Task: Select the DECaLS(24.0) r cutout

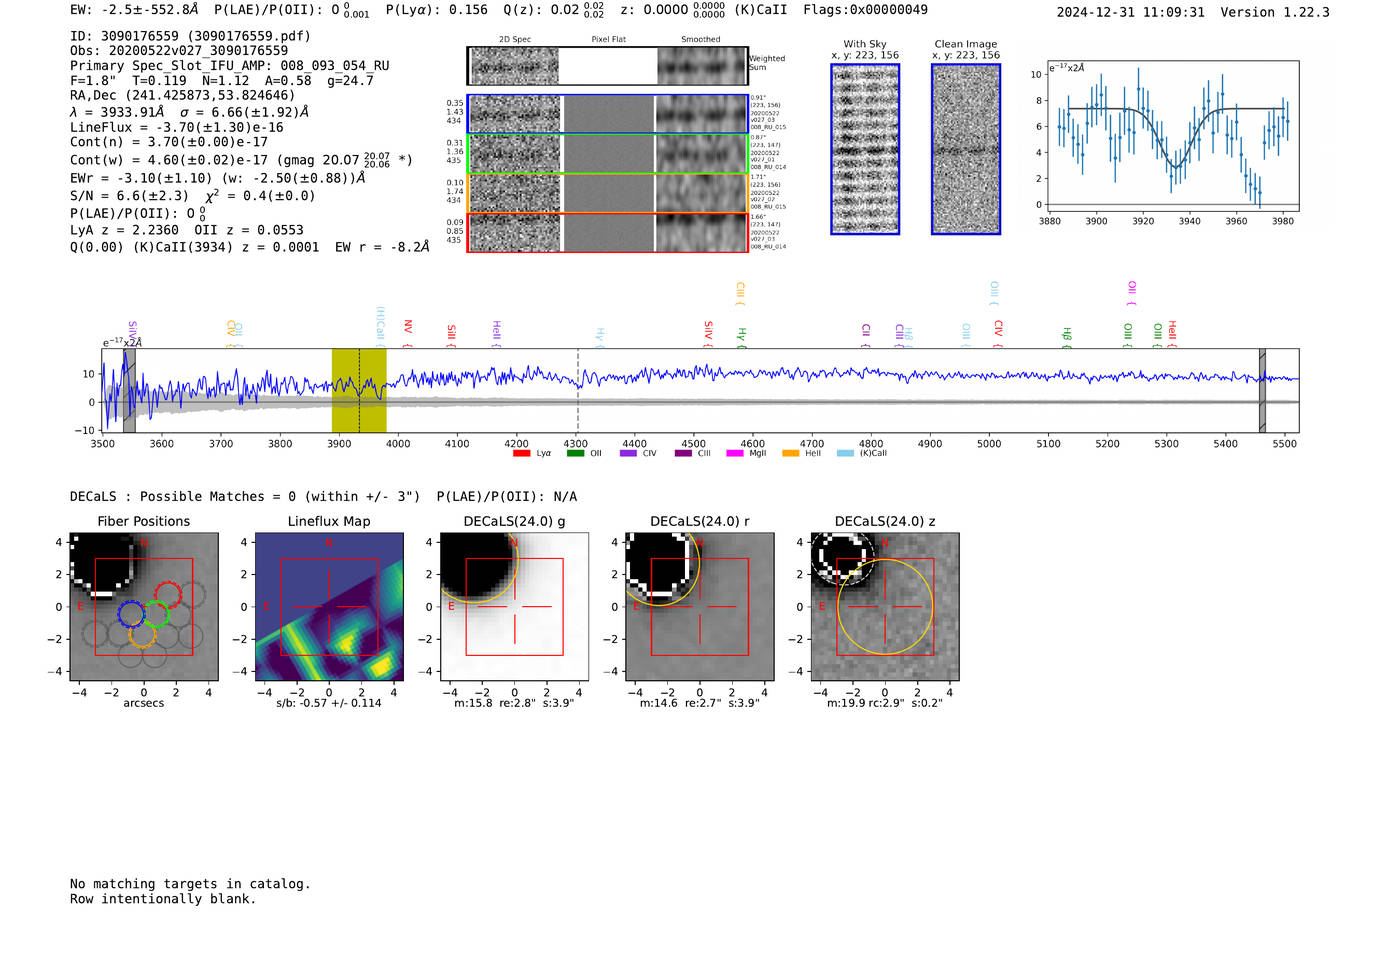Action: point(700,607)
